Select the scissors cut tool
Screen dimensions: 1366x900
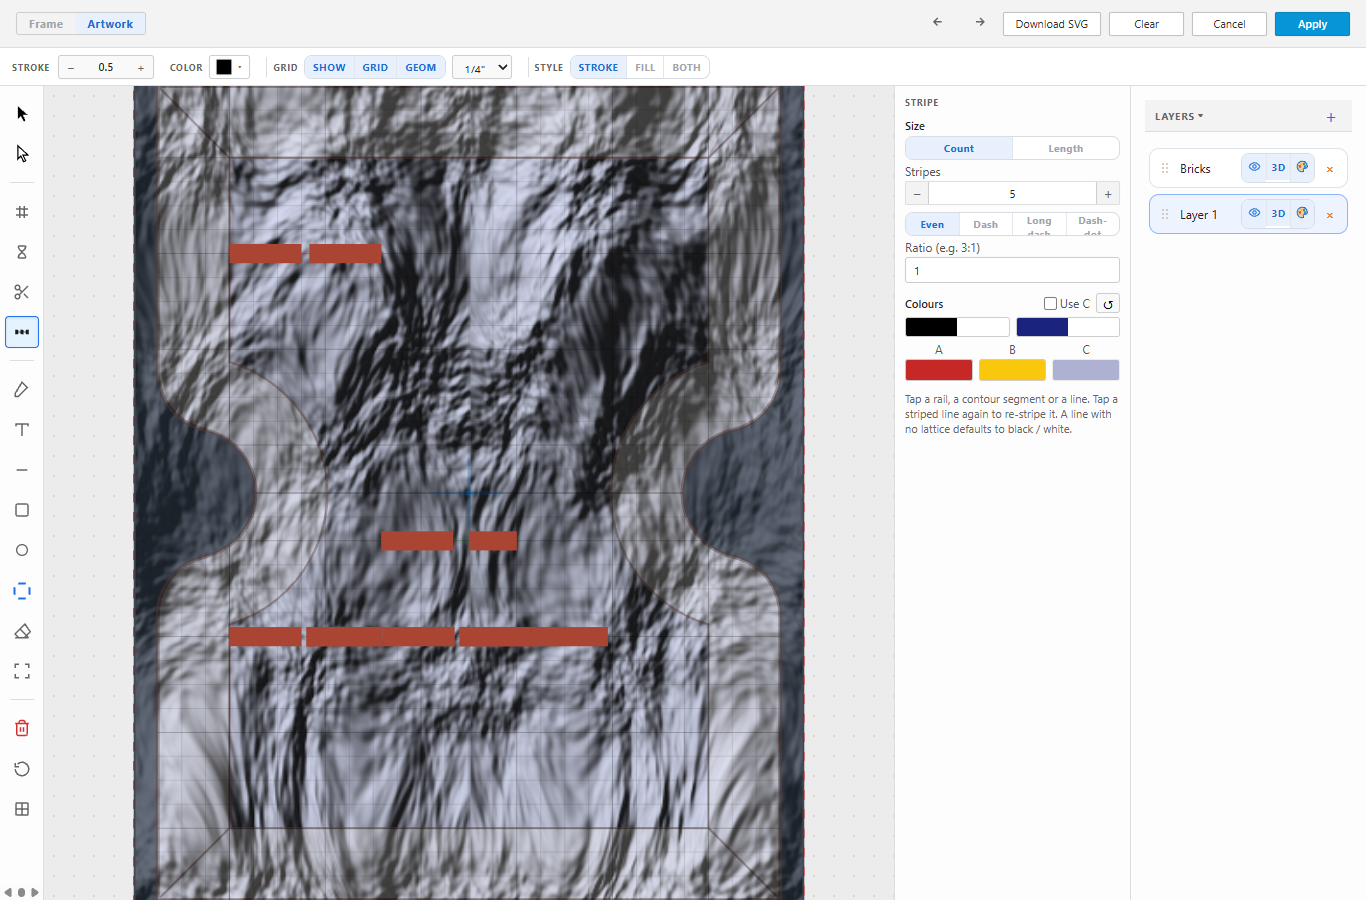point(22,292)
